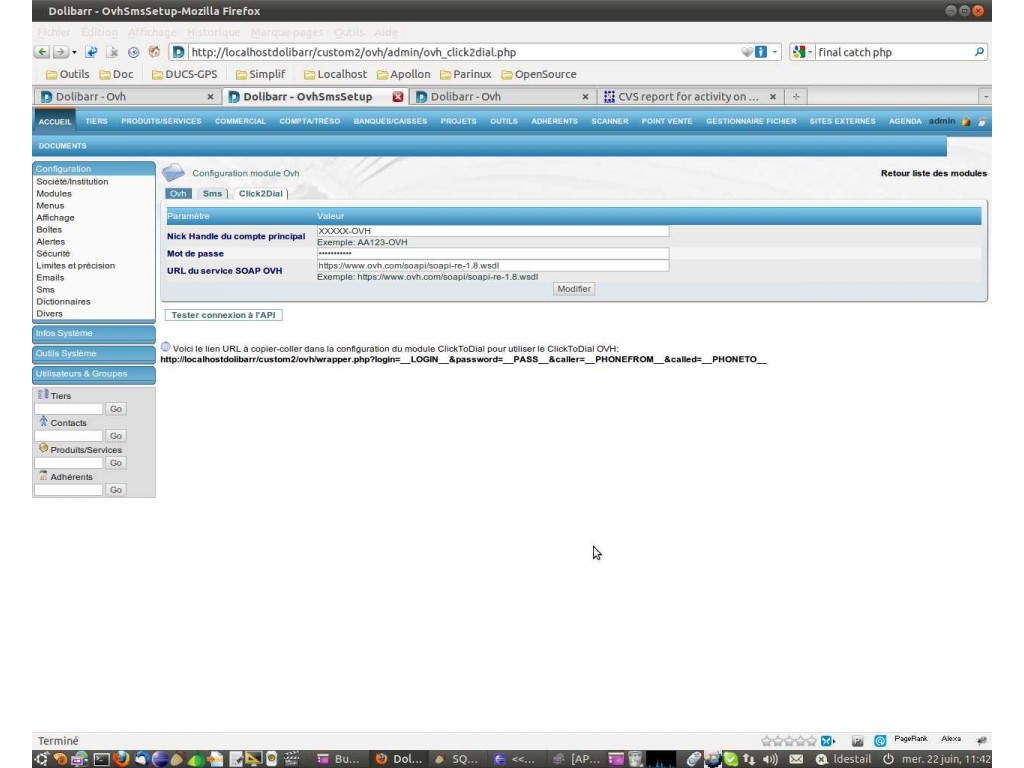The width and height of the screenshot is (1024, 768).
Task: Click the star rating in status bar
Action: [788, 741]
